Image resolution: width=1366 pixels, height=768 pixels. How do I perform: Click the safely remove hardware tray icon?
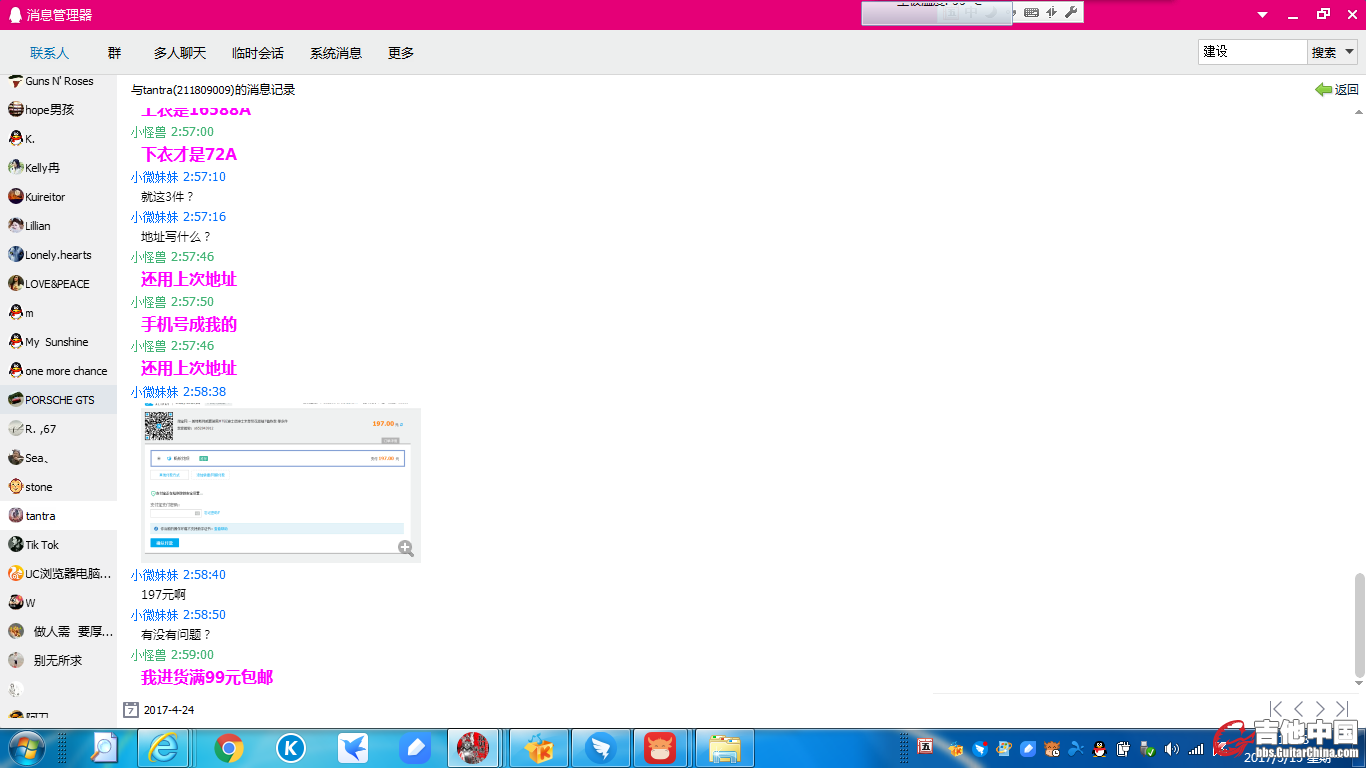click(1147, 748)
